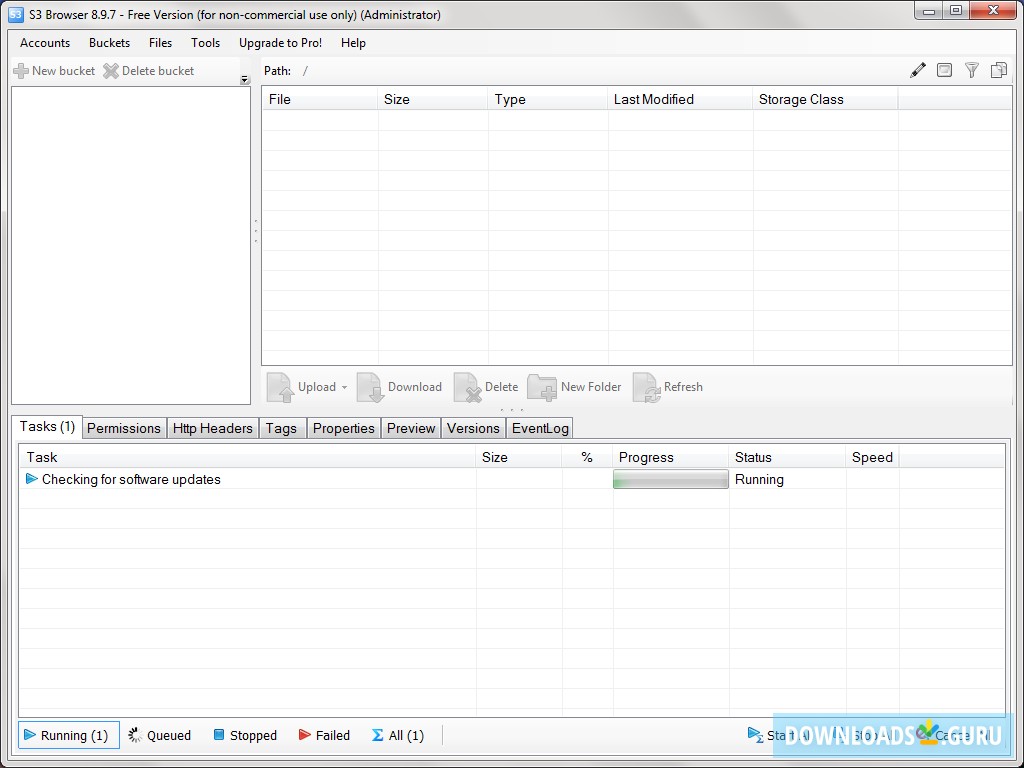Screen dimensions: 1024x768
Task: Click the copy path pages icon
Action: pyautogui.click(x=999, y=70)
